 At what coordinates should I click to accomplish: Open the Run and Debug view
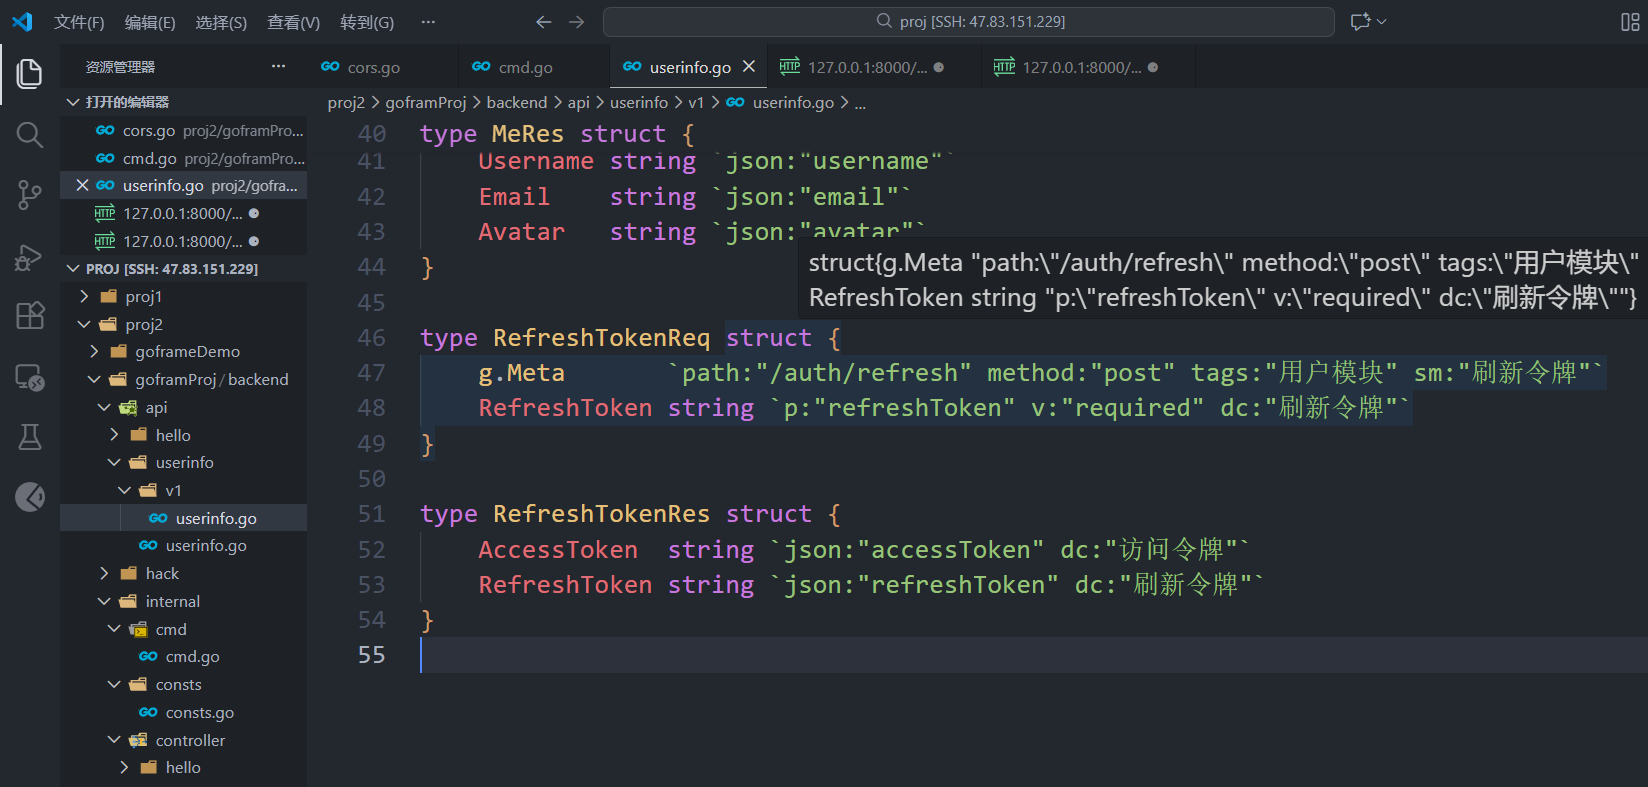coord(30,257)
